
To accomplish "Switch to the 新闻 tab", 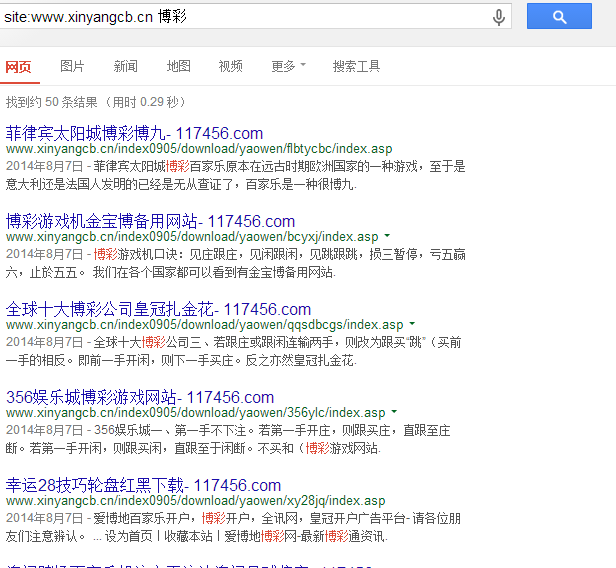I will 125,66.
